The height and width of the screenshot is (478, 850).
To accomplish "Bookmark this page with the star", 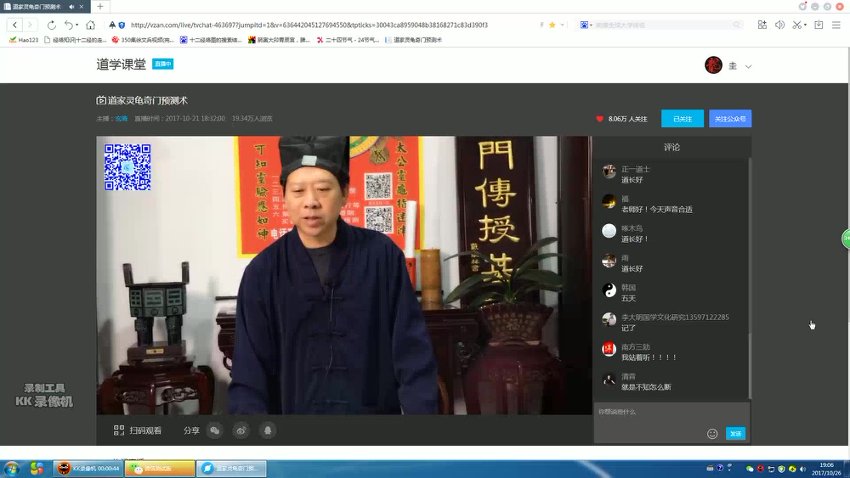I will click(552, 25).
